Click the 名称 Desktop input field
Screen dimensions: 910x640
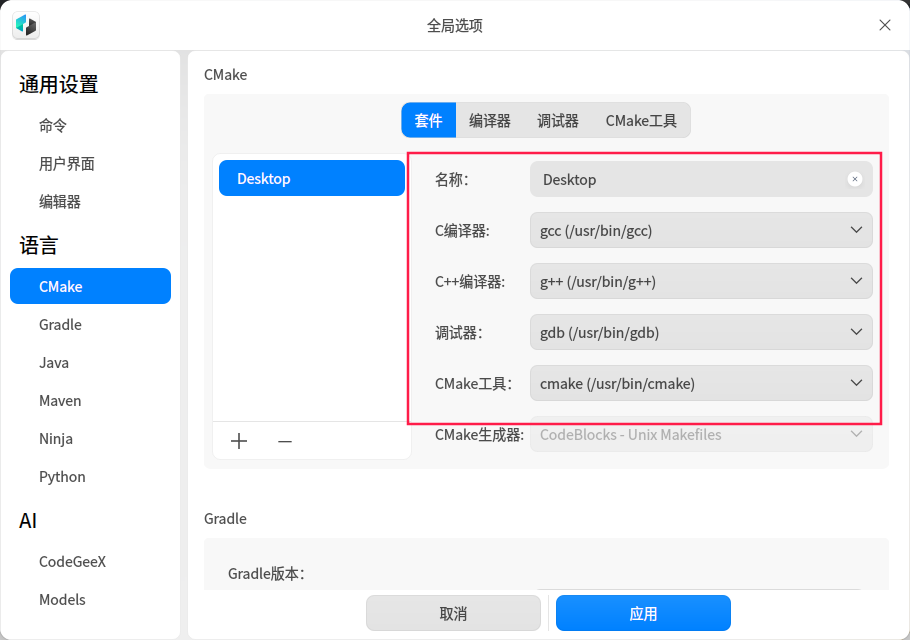click(701, 179)
